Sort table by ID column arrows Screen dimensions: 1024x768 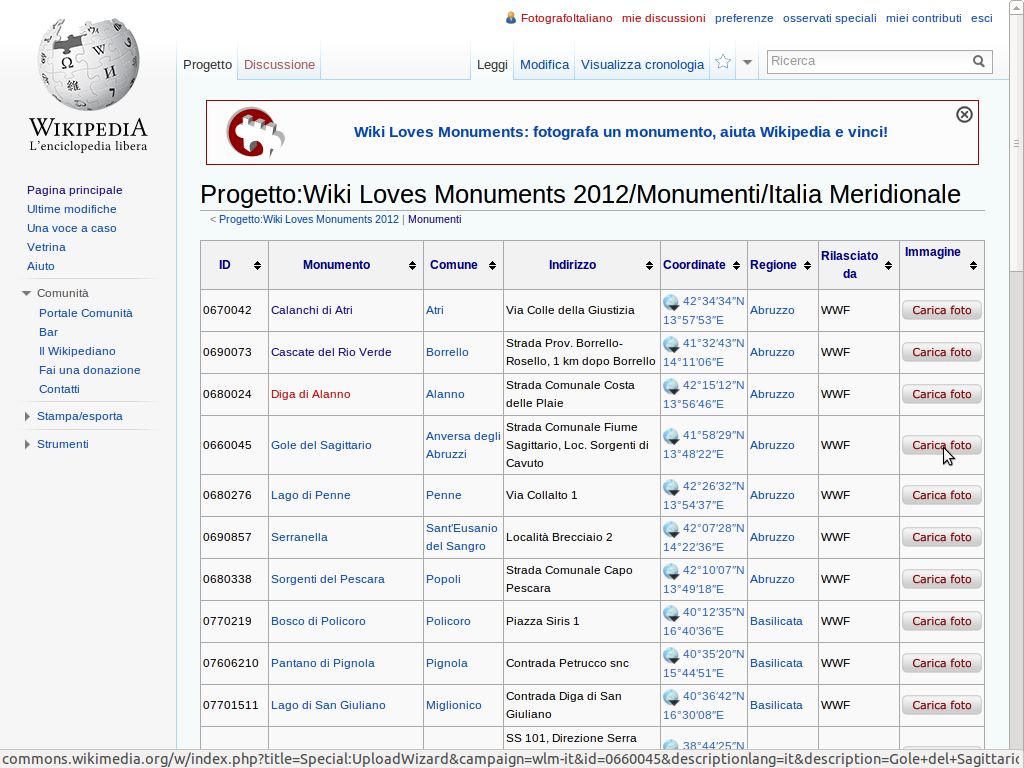[257, 265]
